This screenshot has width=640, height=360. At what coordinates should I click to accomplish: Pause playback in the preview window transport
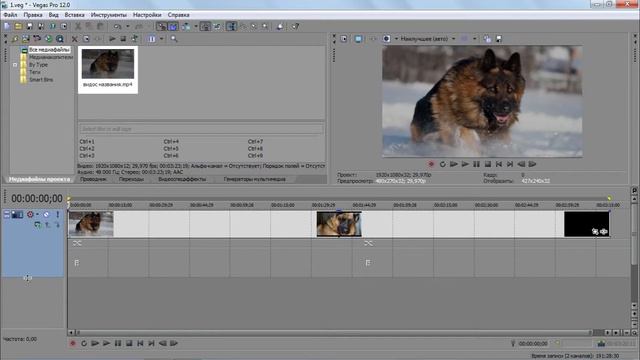tap(476, 164)
